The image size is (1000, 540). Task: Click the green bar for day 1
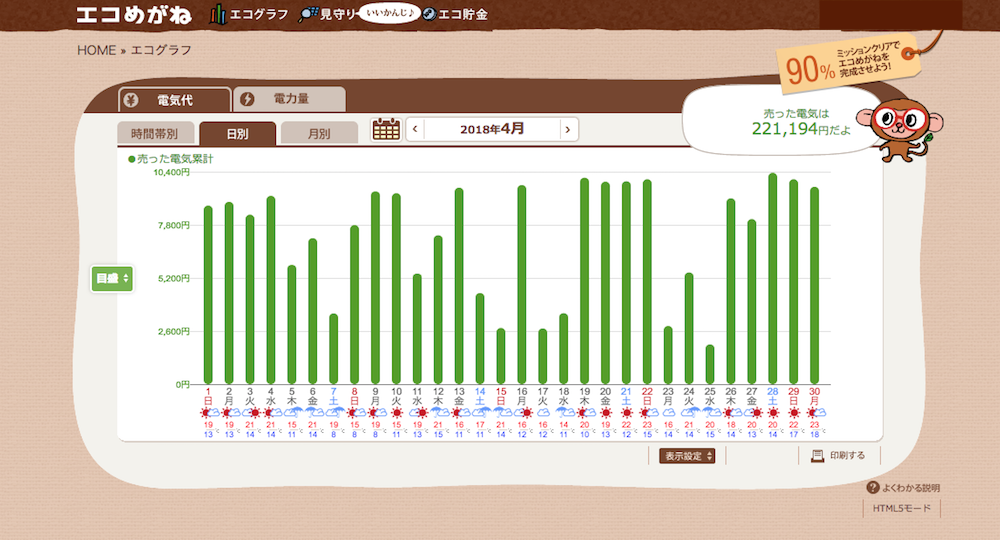(x=208, y=295)
